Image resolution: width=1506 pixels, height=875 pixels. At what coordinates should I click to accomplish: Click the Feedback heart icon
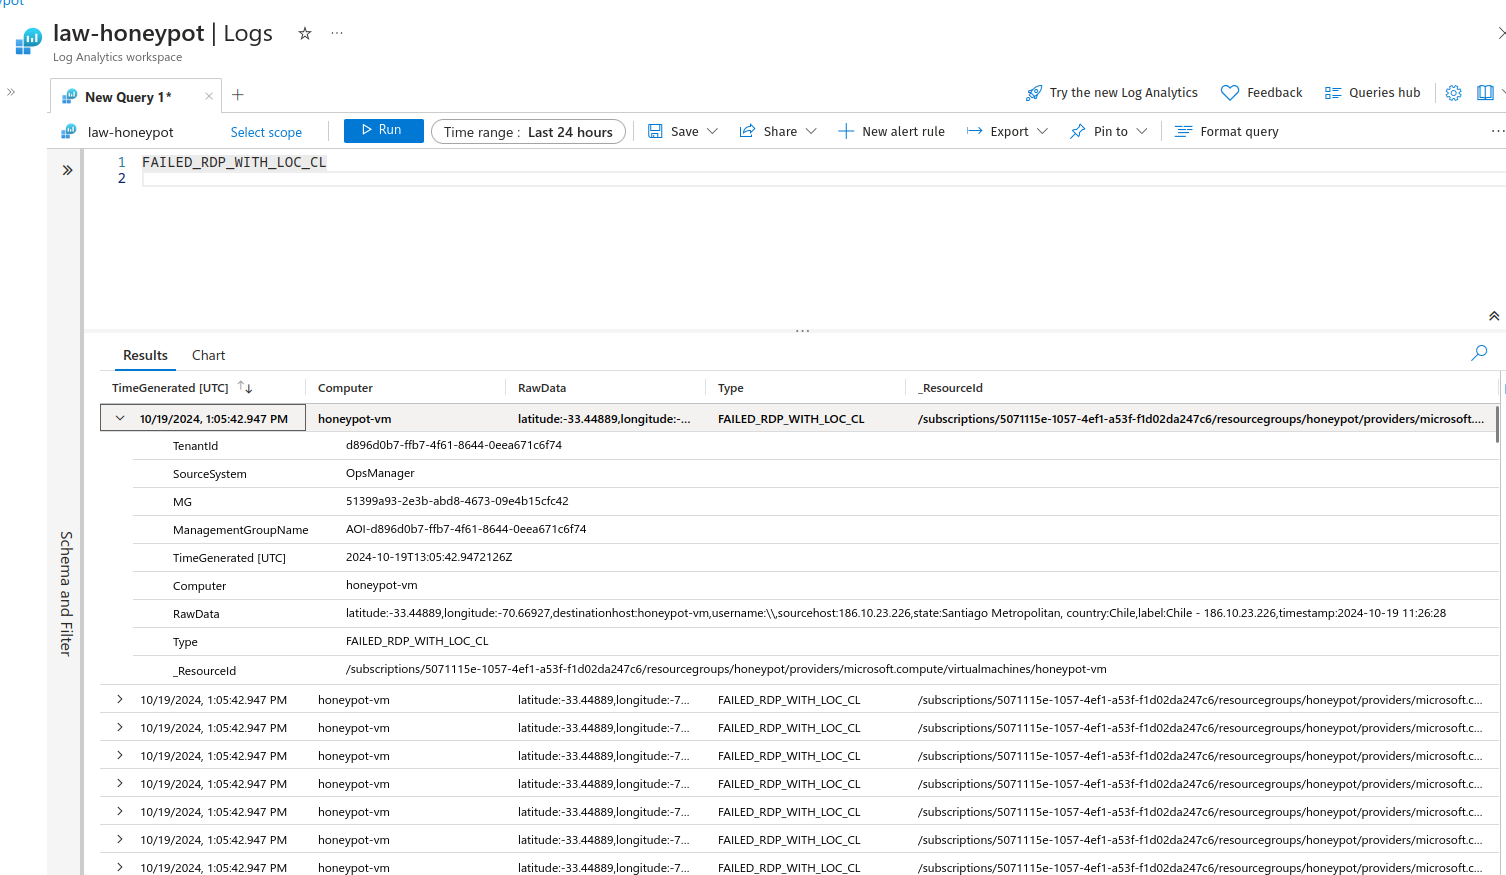pos(1230,93)
